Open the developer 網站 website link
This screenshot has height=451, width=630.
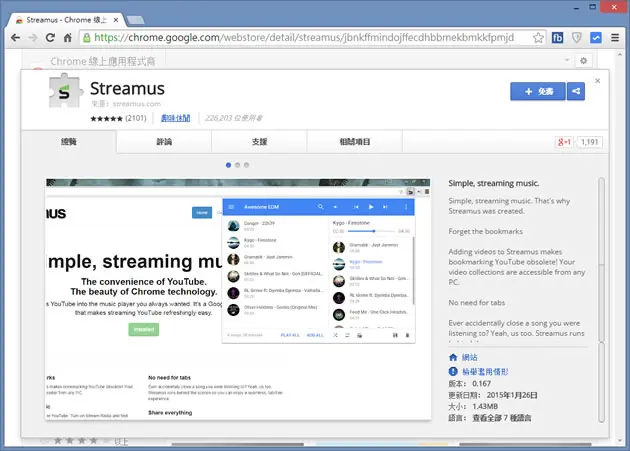click(469, 357)
